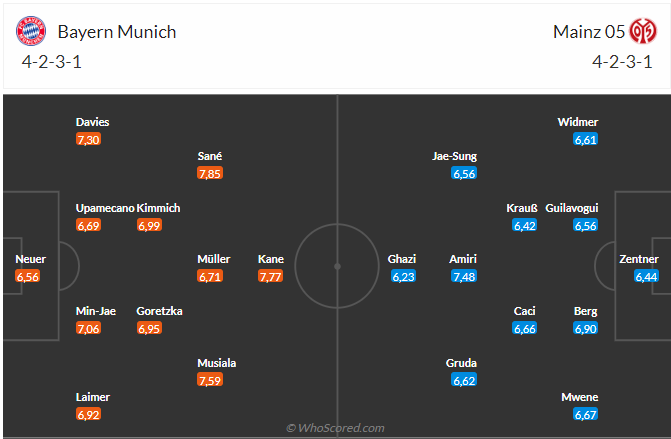The width and height of the screenshot is (671, 439).
Task: Click Kane's 7,77 rating badge
Action: point(270,276)
